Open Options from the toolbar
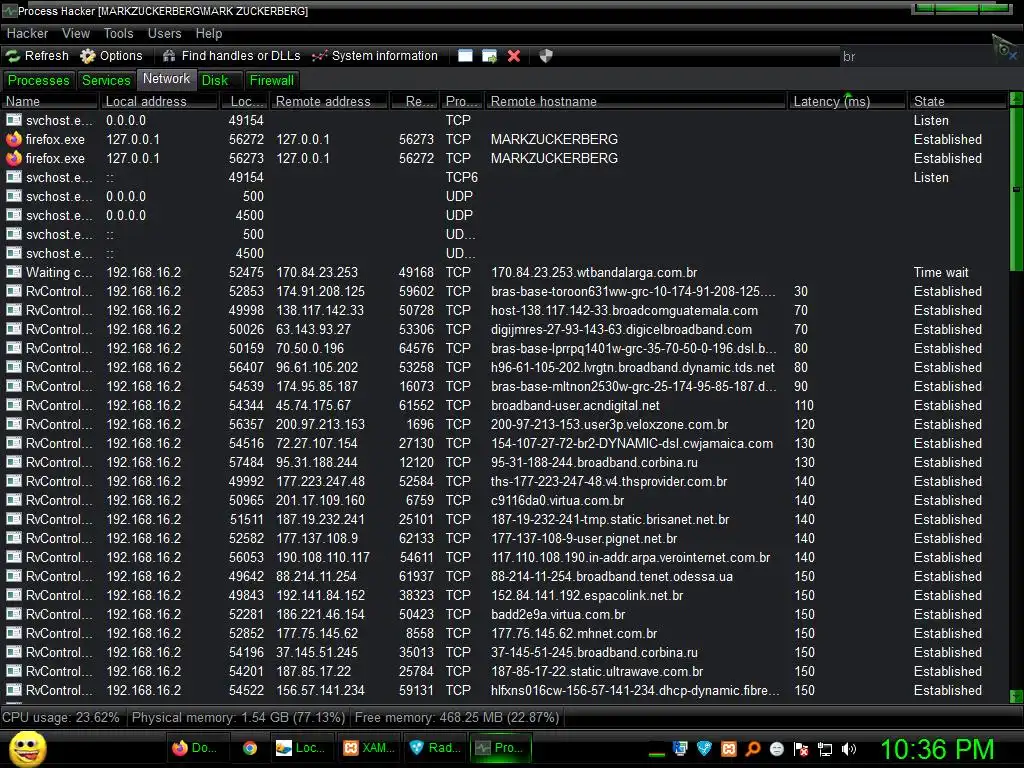Viewport: 1024px width, 768px height. pyautogui.click(x=111, y=56)
